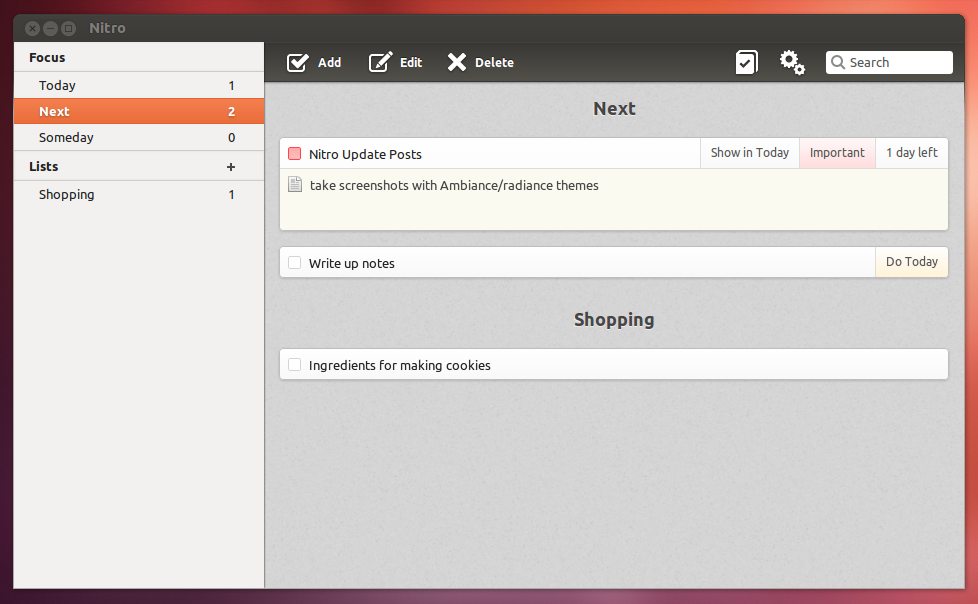Click the Add label in toolbar
The height and width of the screenshot is (604, 978).
tap(329, 62)
